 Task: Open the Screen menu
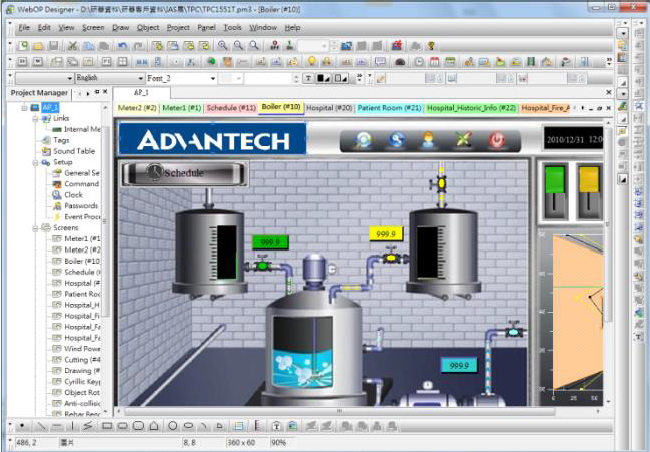[93, 27]
